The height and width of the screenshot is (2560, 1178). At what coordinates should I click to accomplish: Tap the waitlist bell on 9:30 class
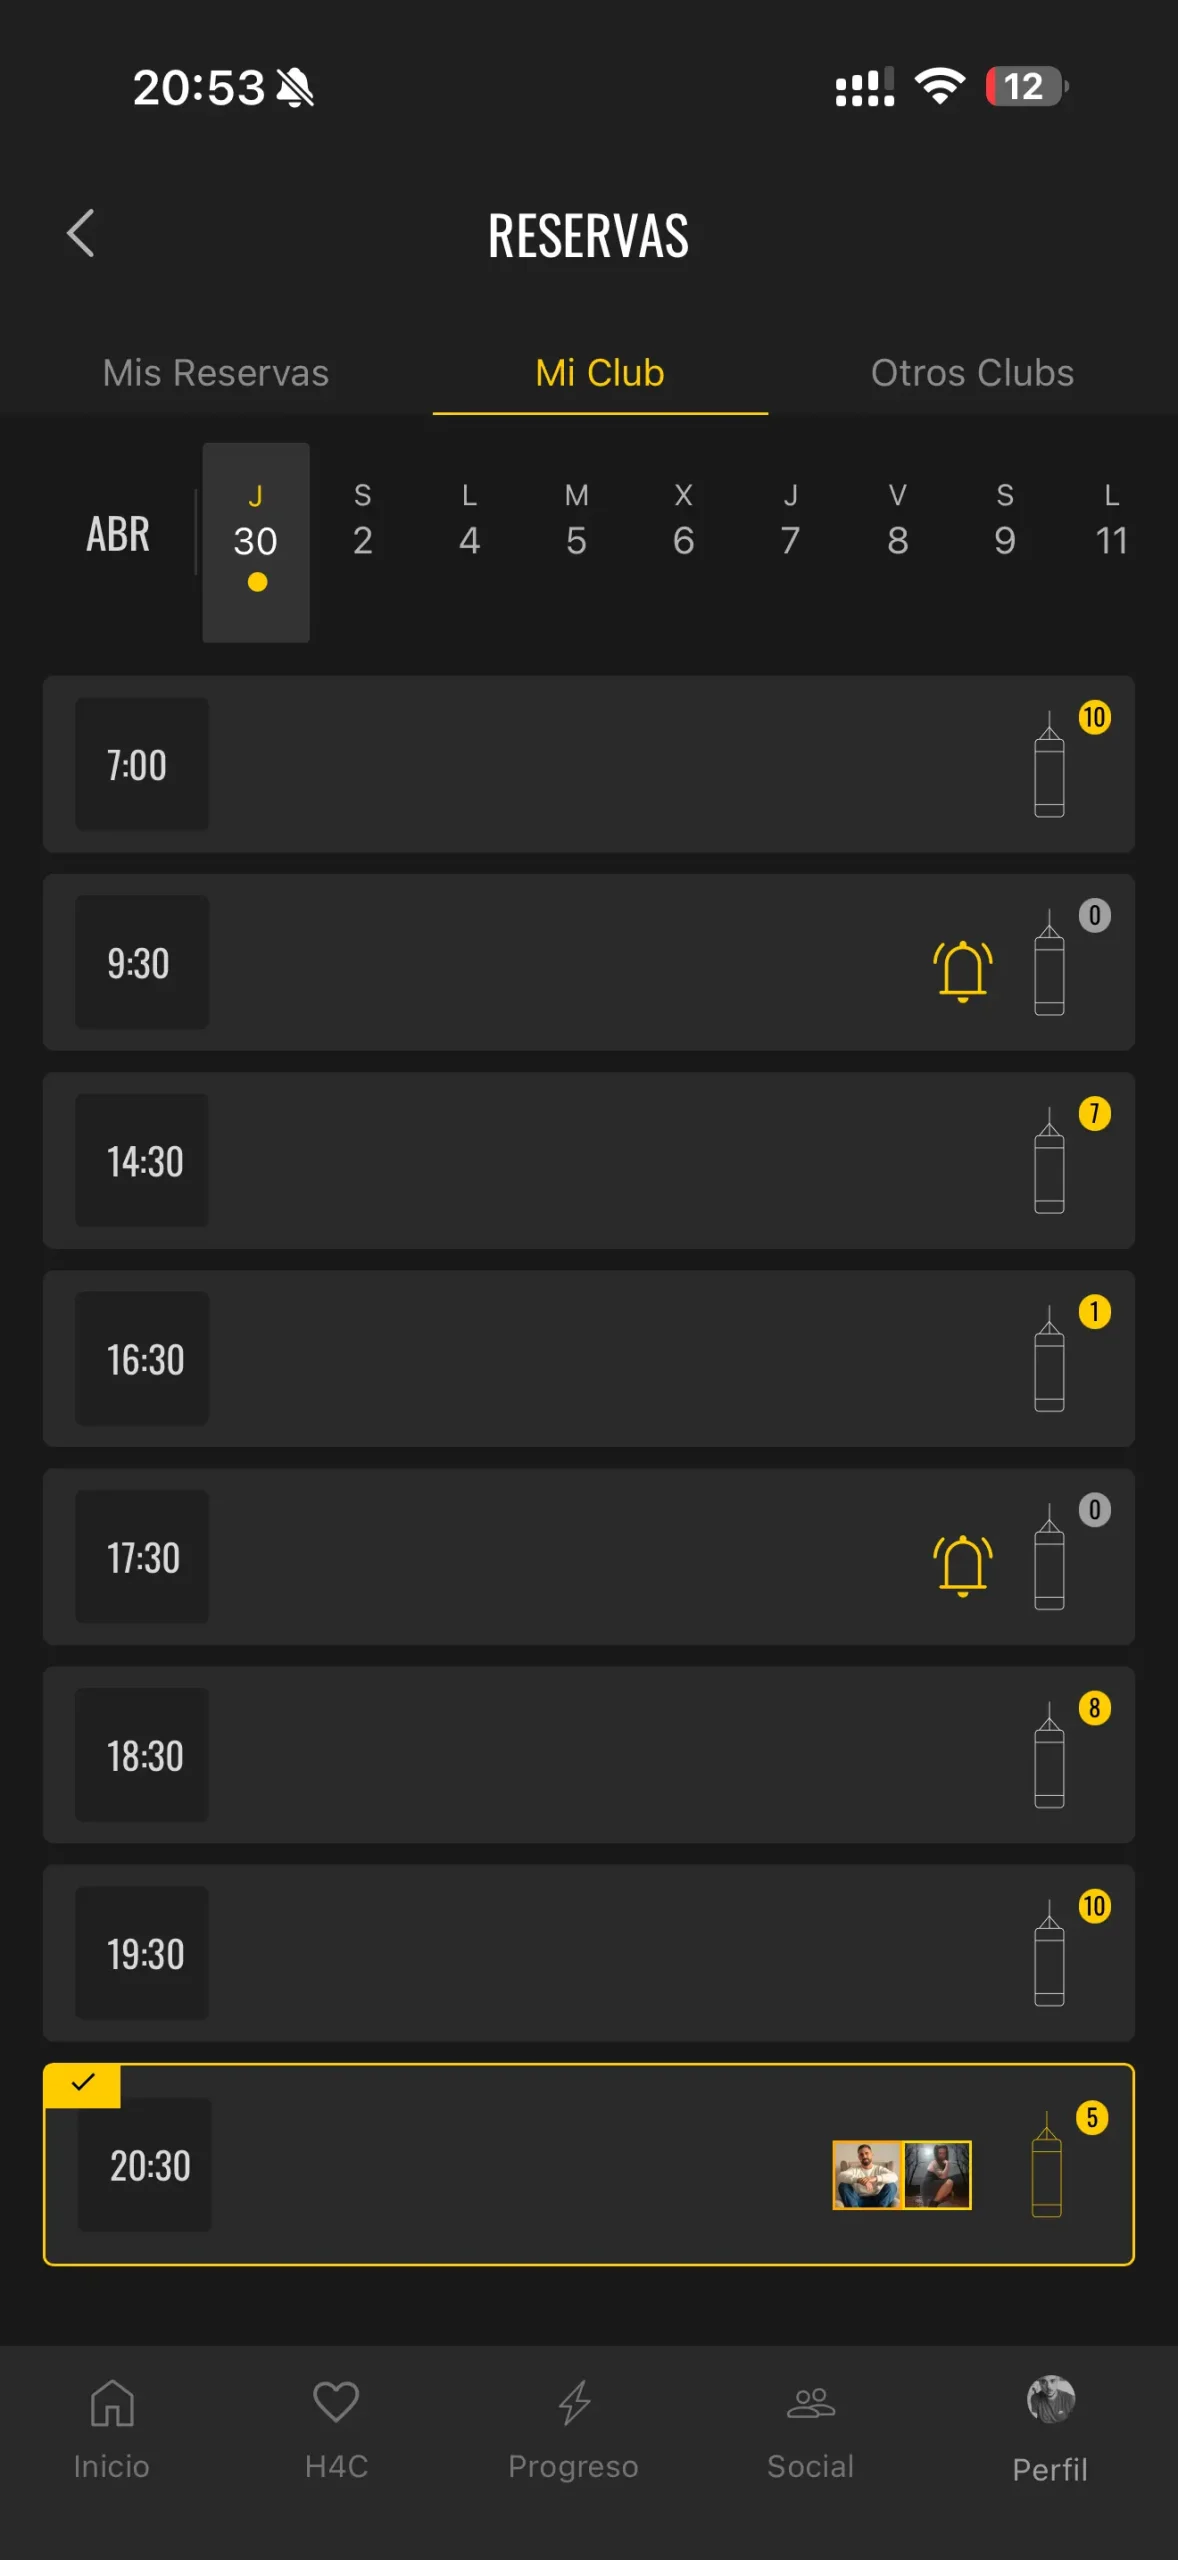pos(962,969)
